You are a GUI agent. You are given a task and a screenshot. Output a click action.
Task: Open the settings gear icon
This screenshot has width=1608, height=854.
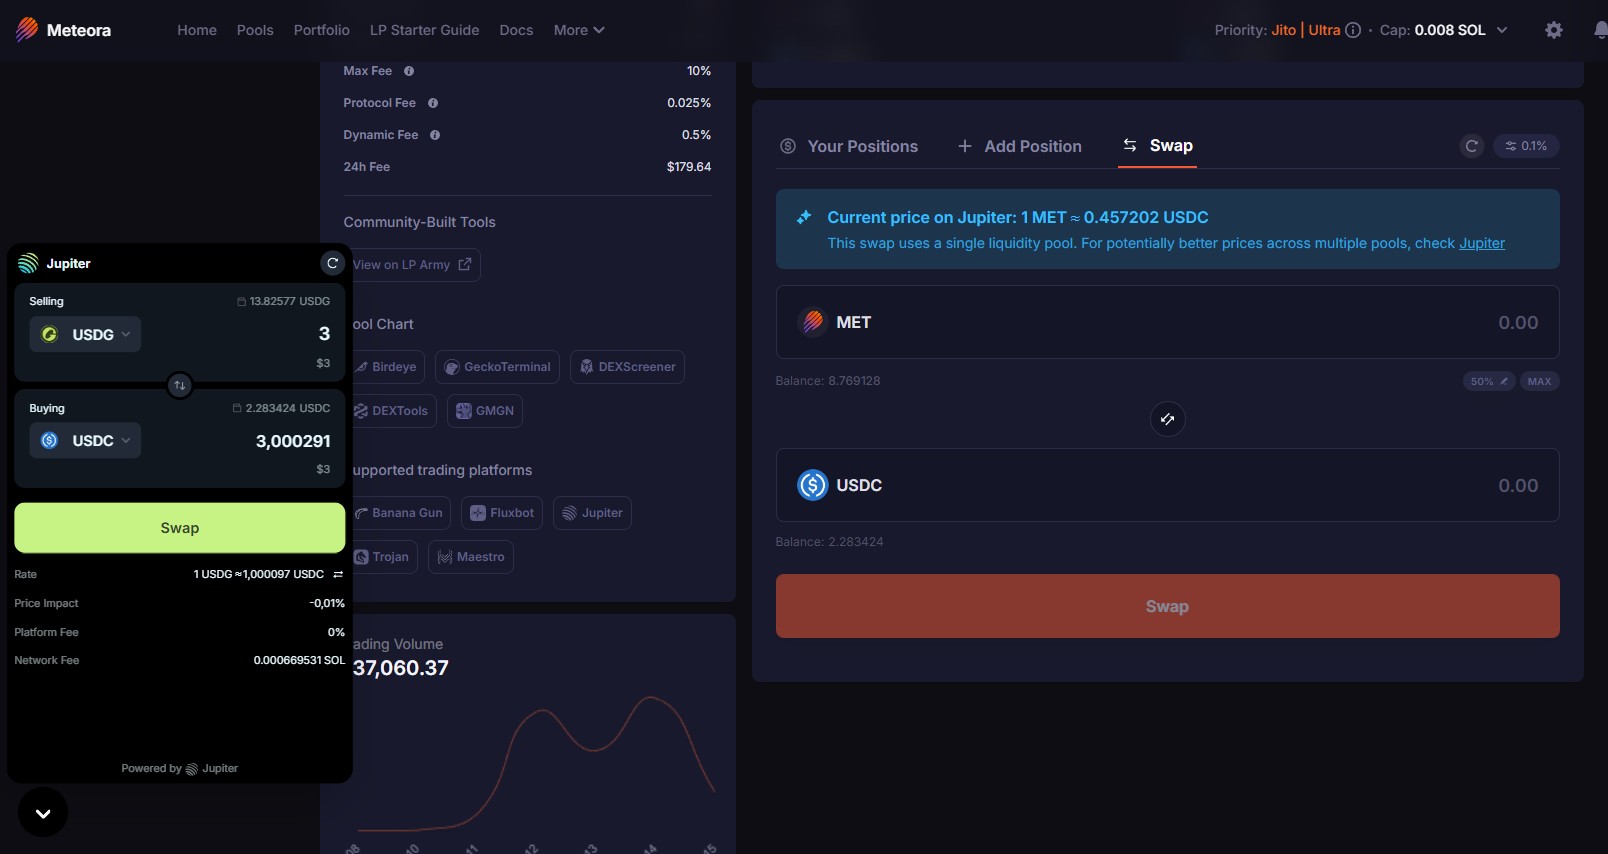pyautogui.click(x=1554, y=30)
